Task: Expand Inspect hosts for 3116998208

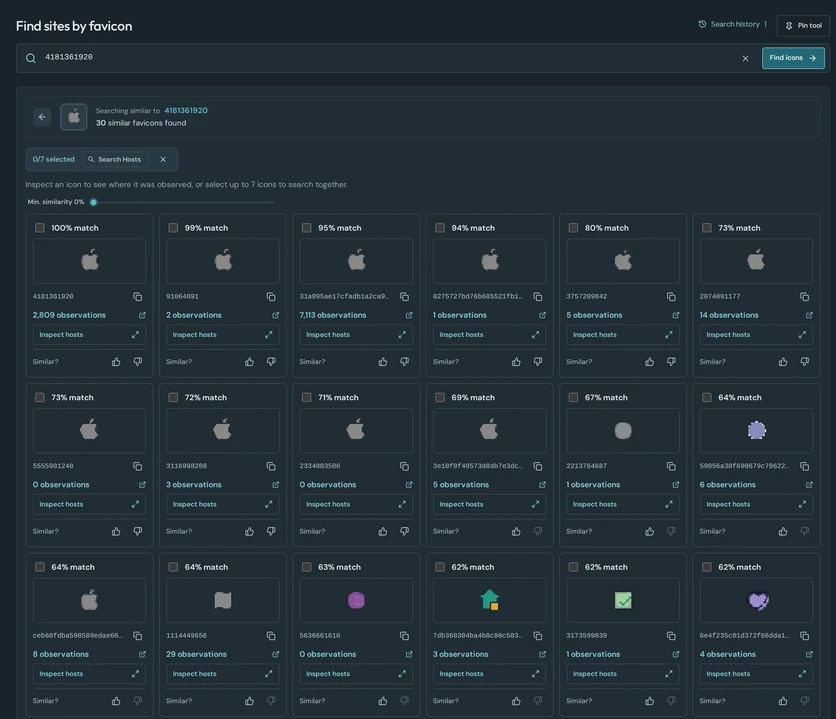Action: [x=222, y=504]
